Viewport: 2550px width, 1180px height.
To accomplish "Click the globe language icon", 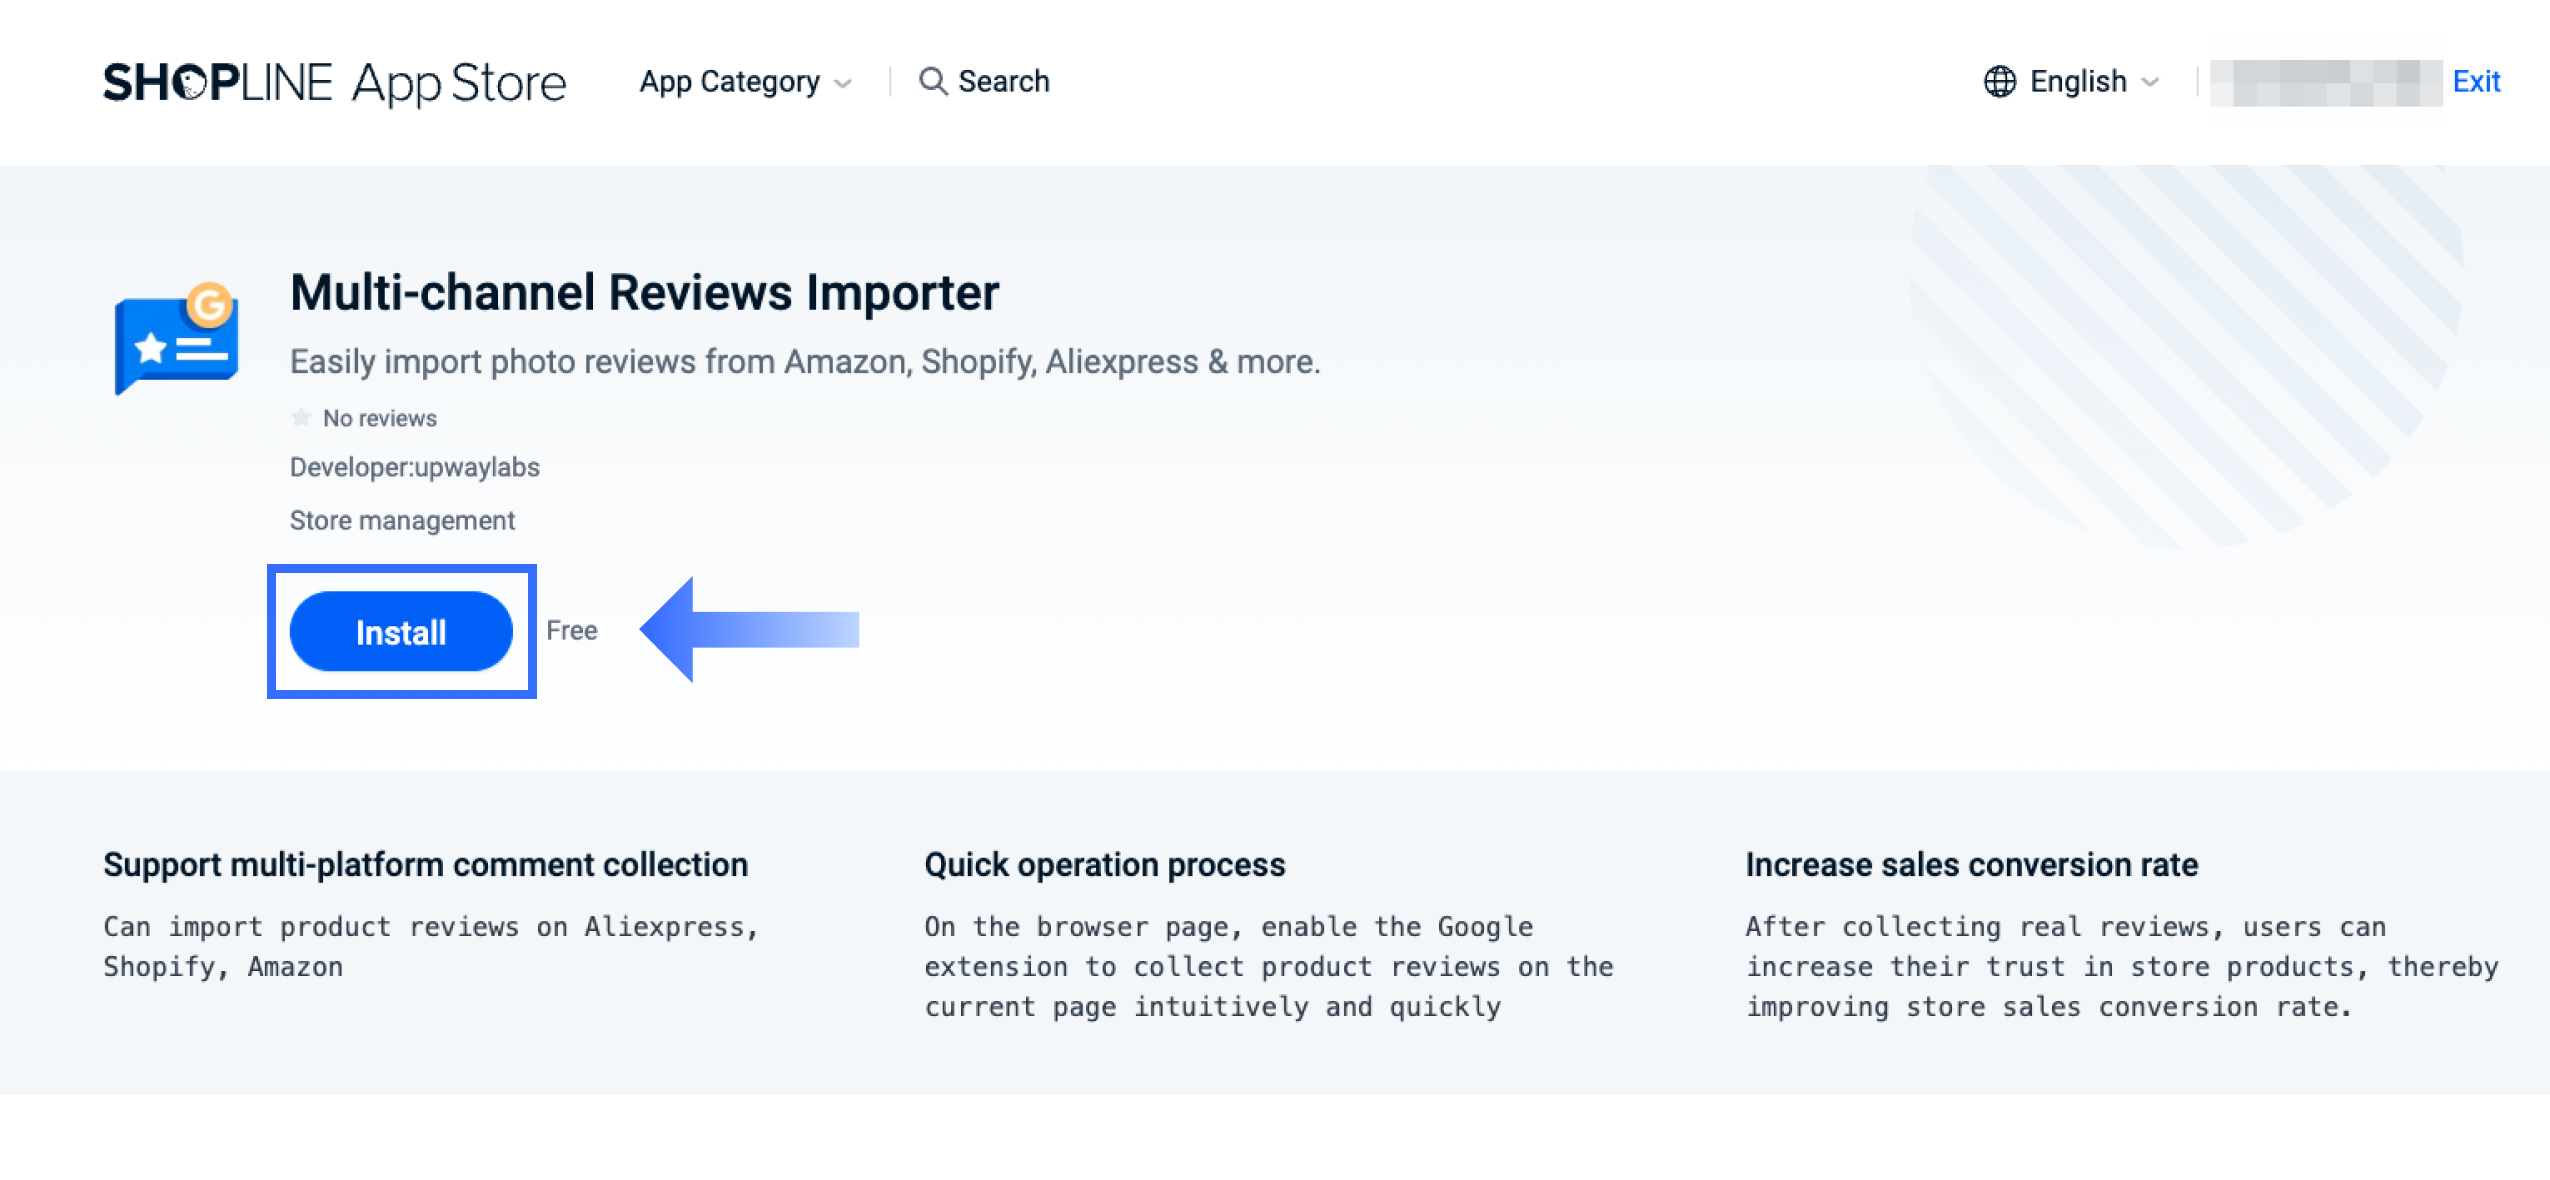I will 1999,81.
